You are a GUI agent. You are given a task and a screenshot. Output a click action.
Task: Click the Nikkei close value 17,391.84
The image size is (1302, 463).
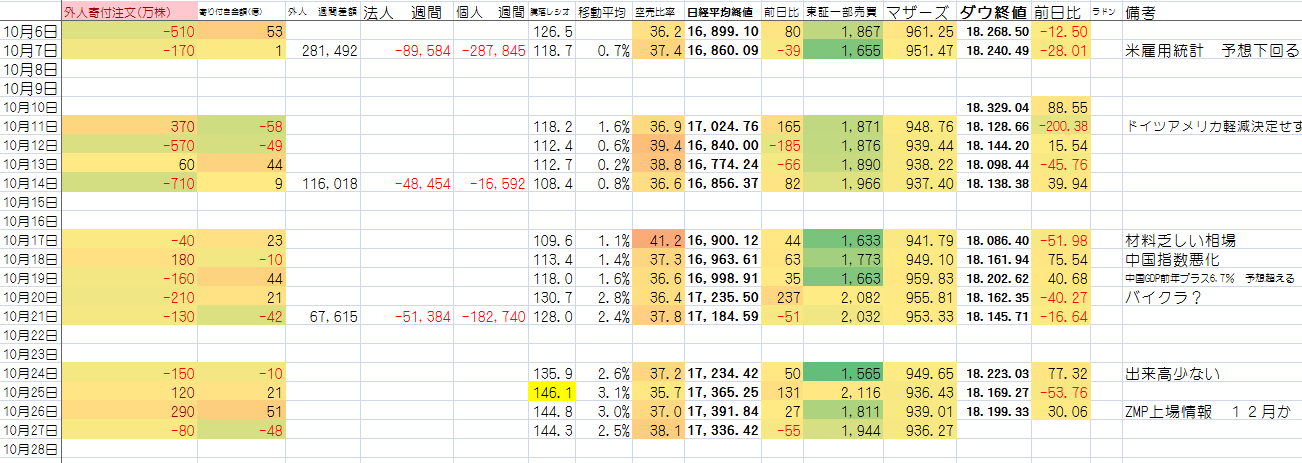[x=722, y=409]
